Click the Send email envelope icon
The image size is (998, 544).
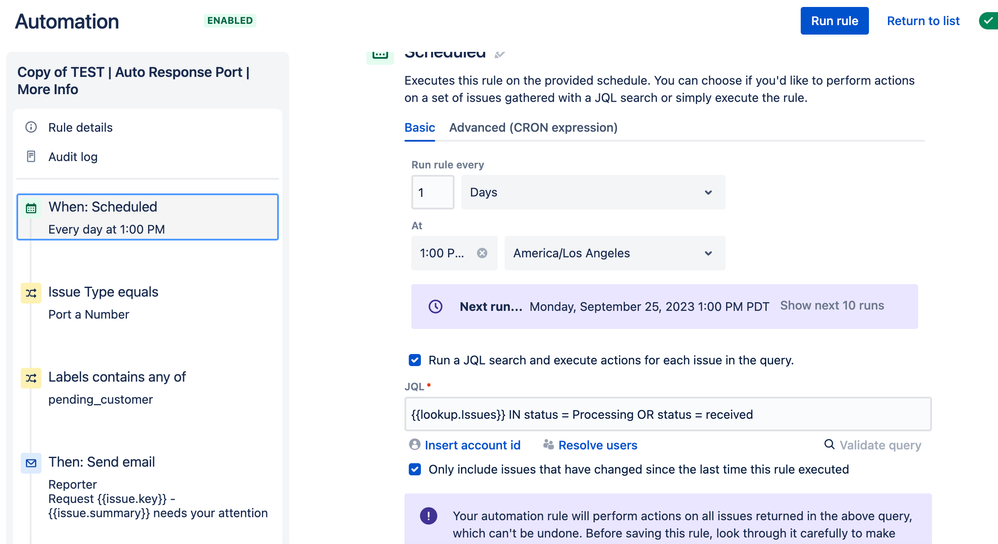pos(31,463)
